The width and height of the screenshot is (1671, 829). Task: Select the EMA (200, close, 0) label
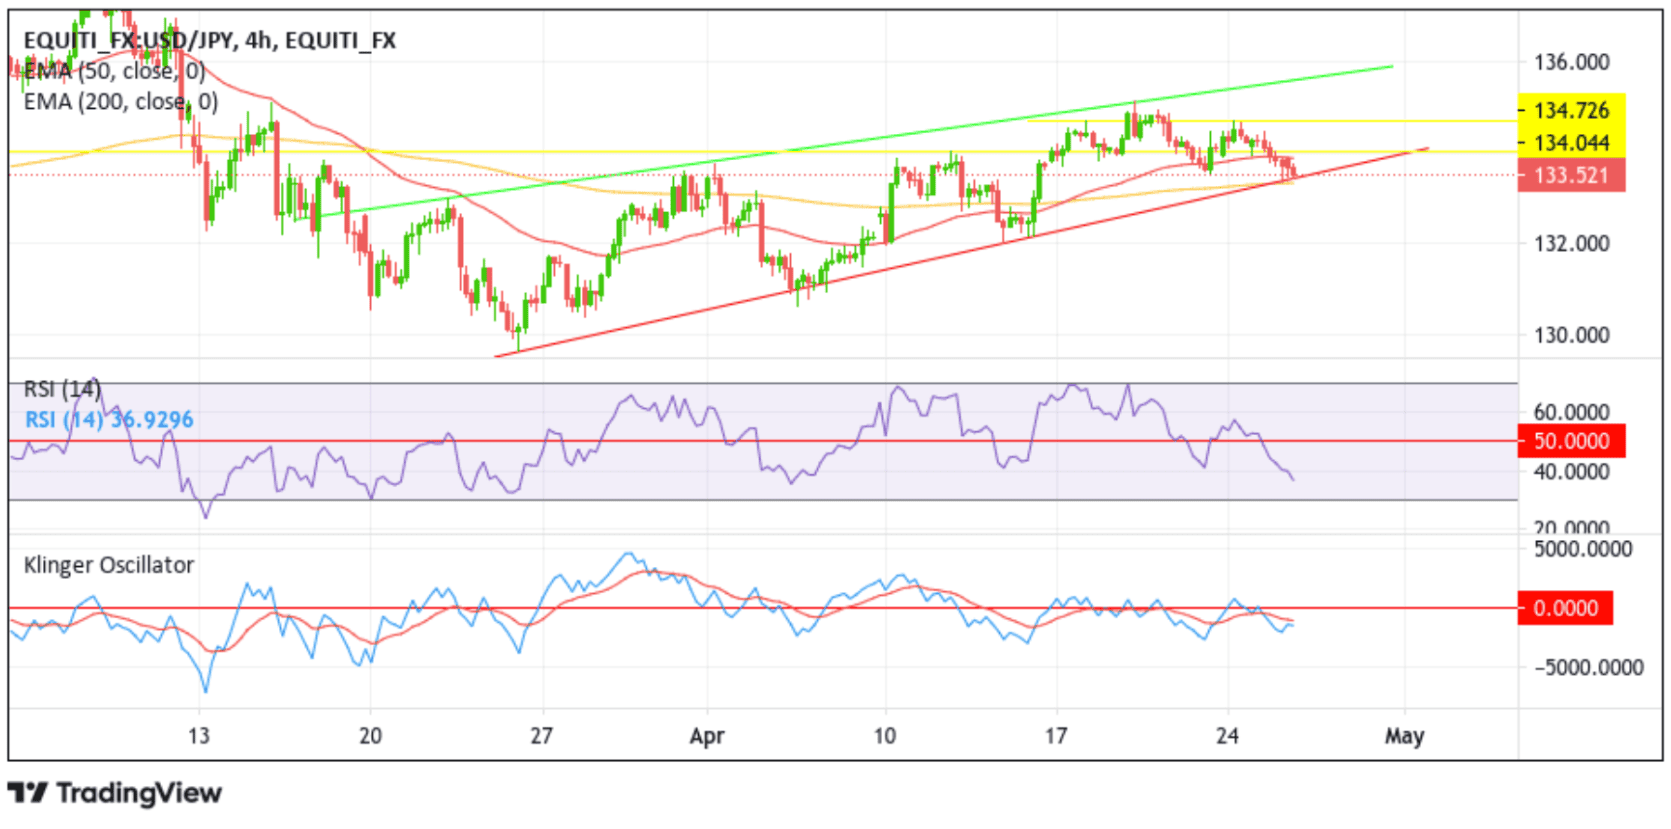(x=121, y=101)
